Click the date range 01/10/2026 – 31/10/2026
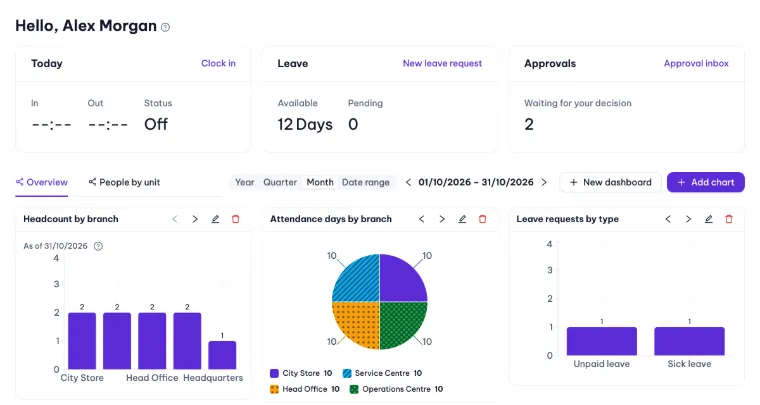 coord(475,182)
